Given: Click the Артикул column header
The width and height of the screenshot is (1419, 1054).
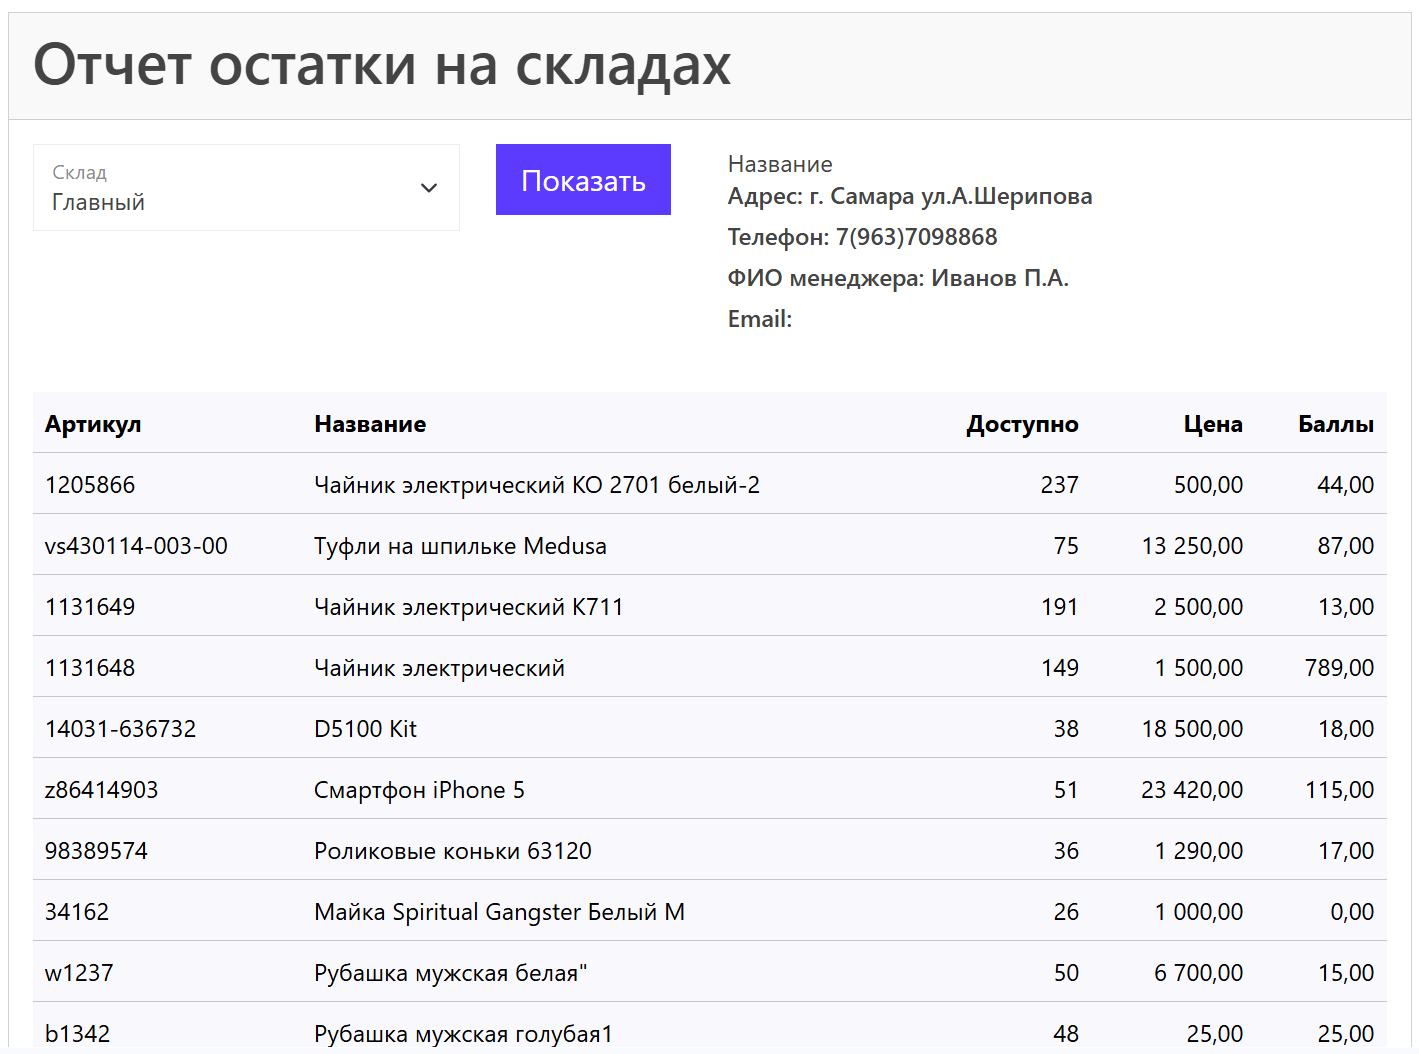Looking at the screenshot, I should (92, 424).
